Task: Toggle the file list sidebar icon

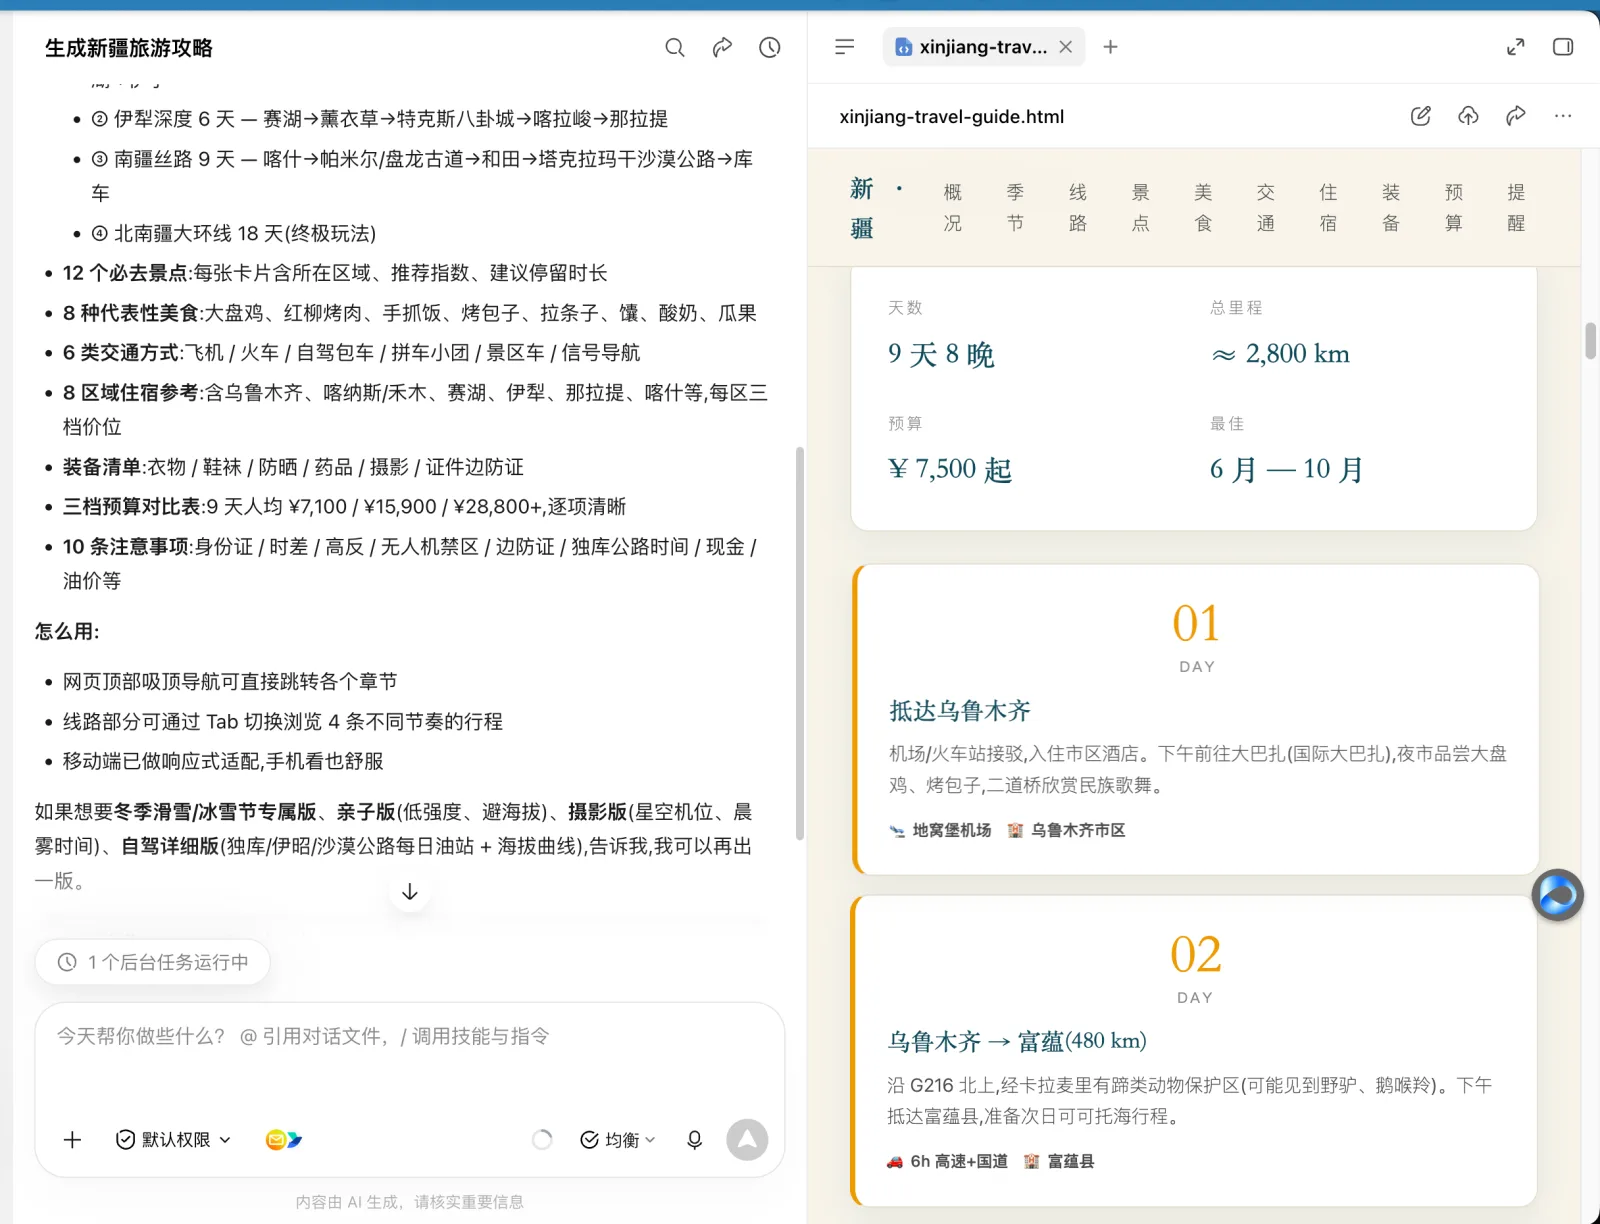Action: pyautogui.click(x=845, y=47)
